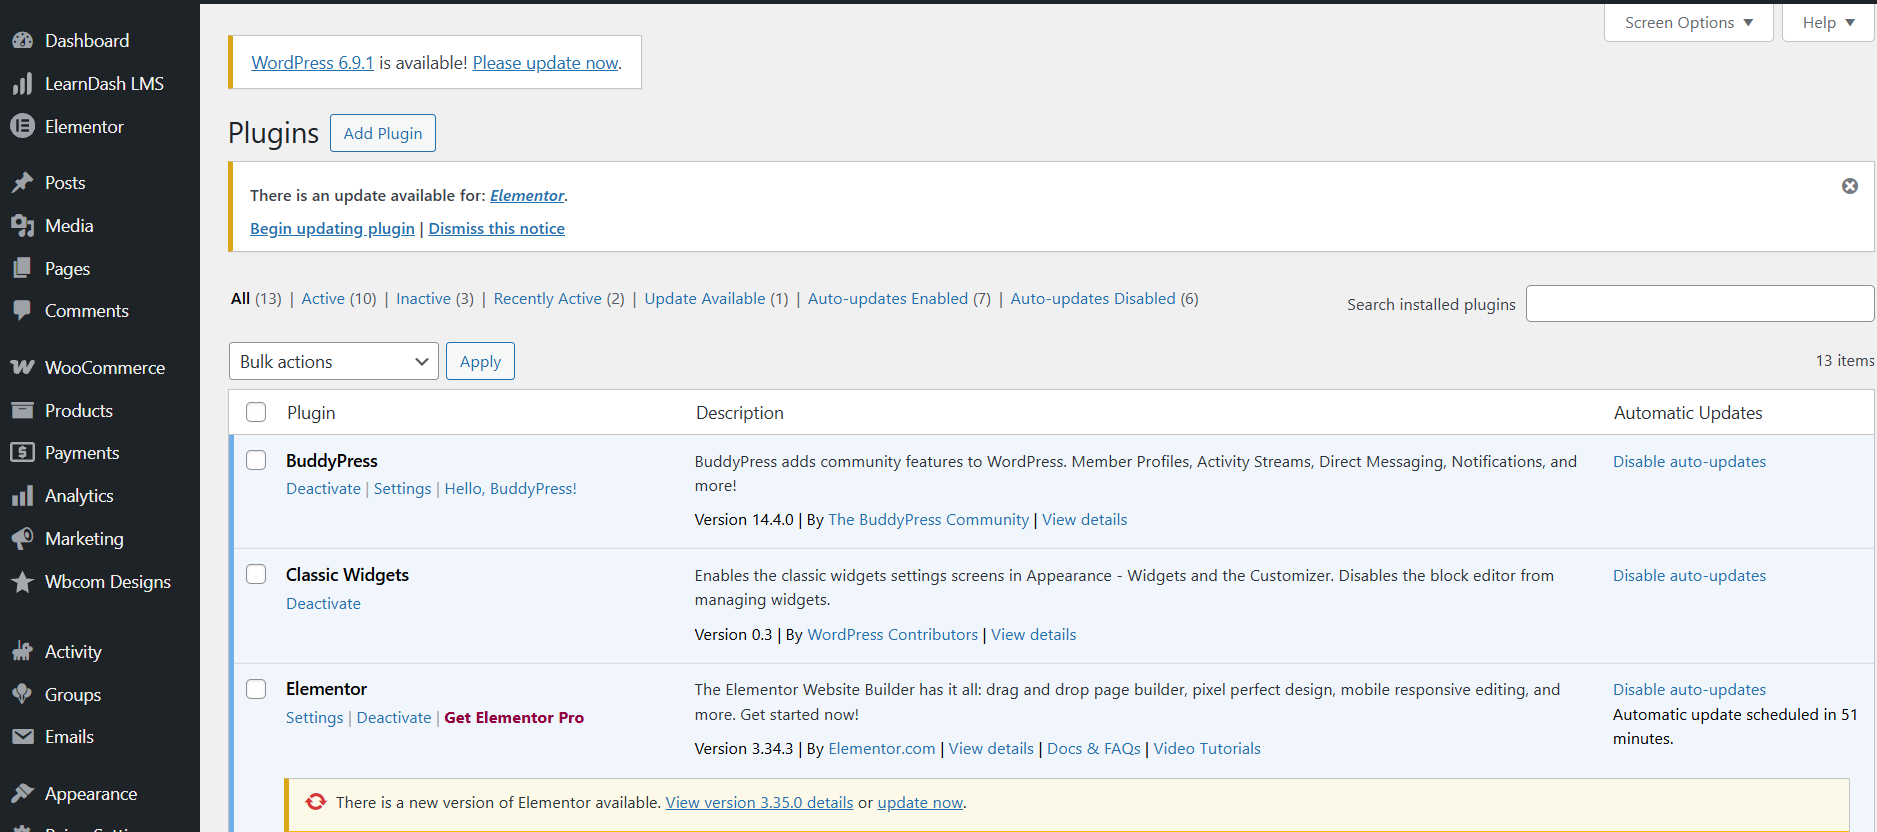Click Get Elementor Pro link
The width and height of the screenshot is (1877, 832).
coord(514,717)
